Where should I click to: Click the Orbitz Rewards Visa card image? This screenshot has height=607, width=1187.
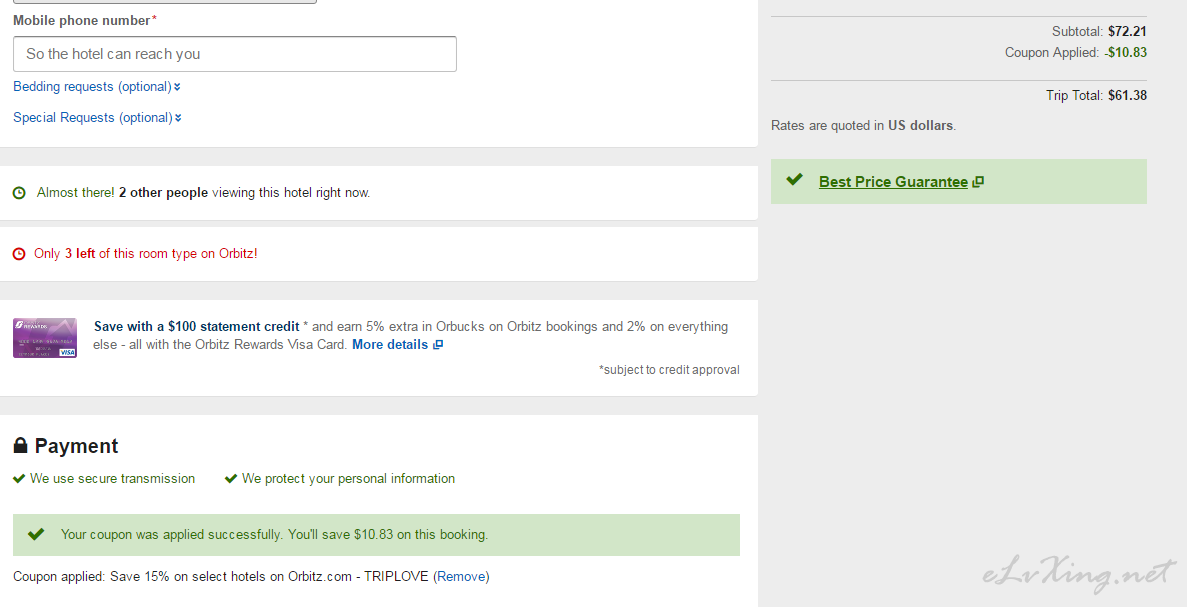pos(45,338)
